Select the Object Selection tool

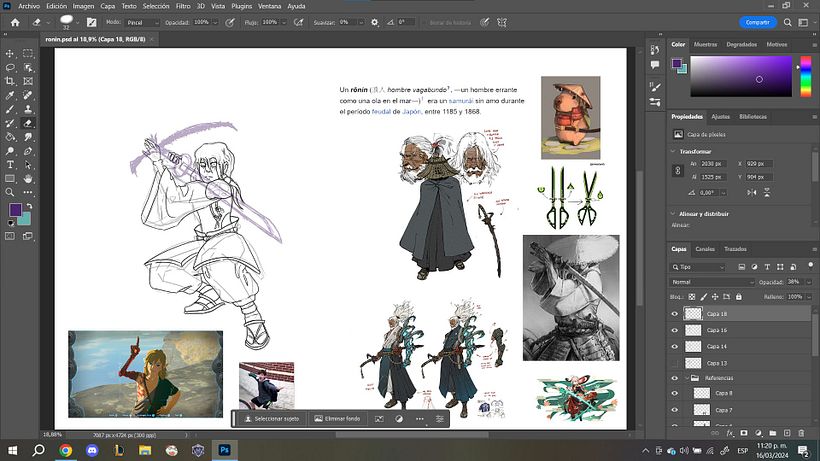(x=28, y=67)
